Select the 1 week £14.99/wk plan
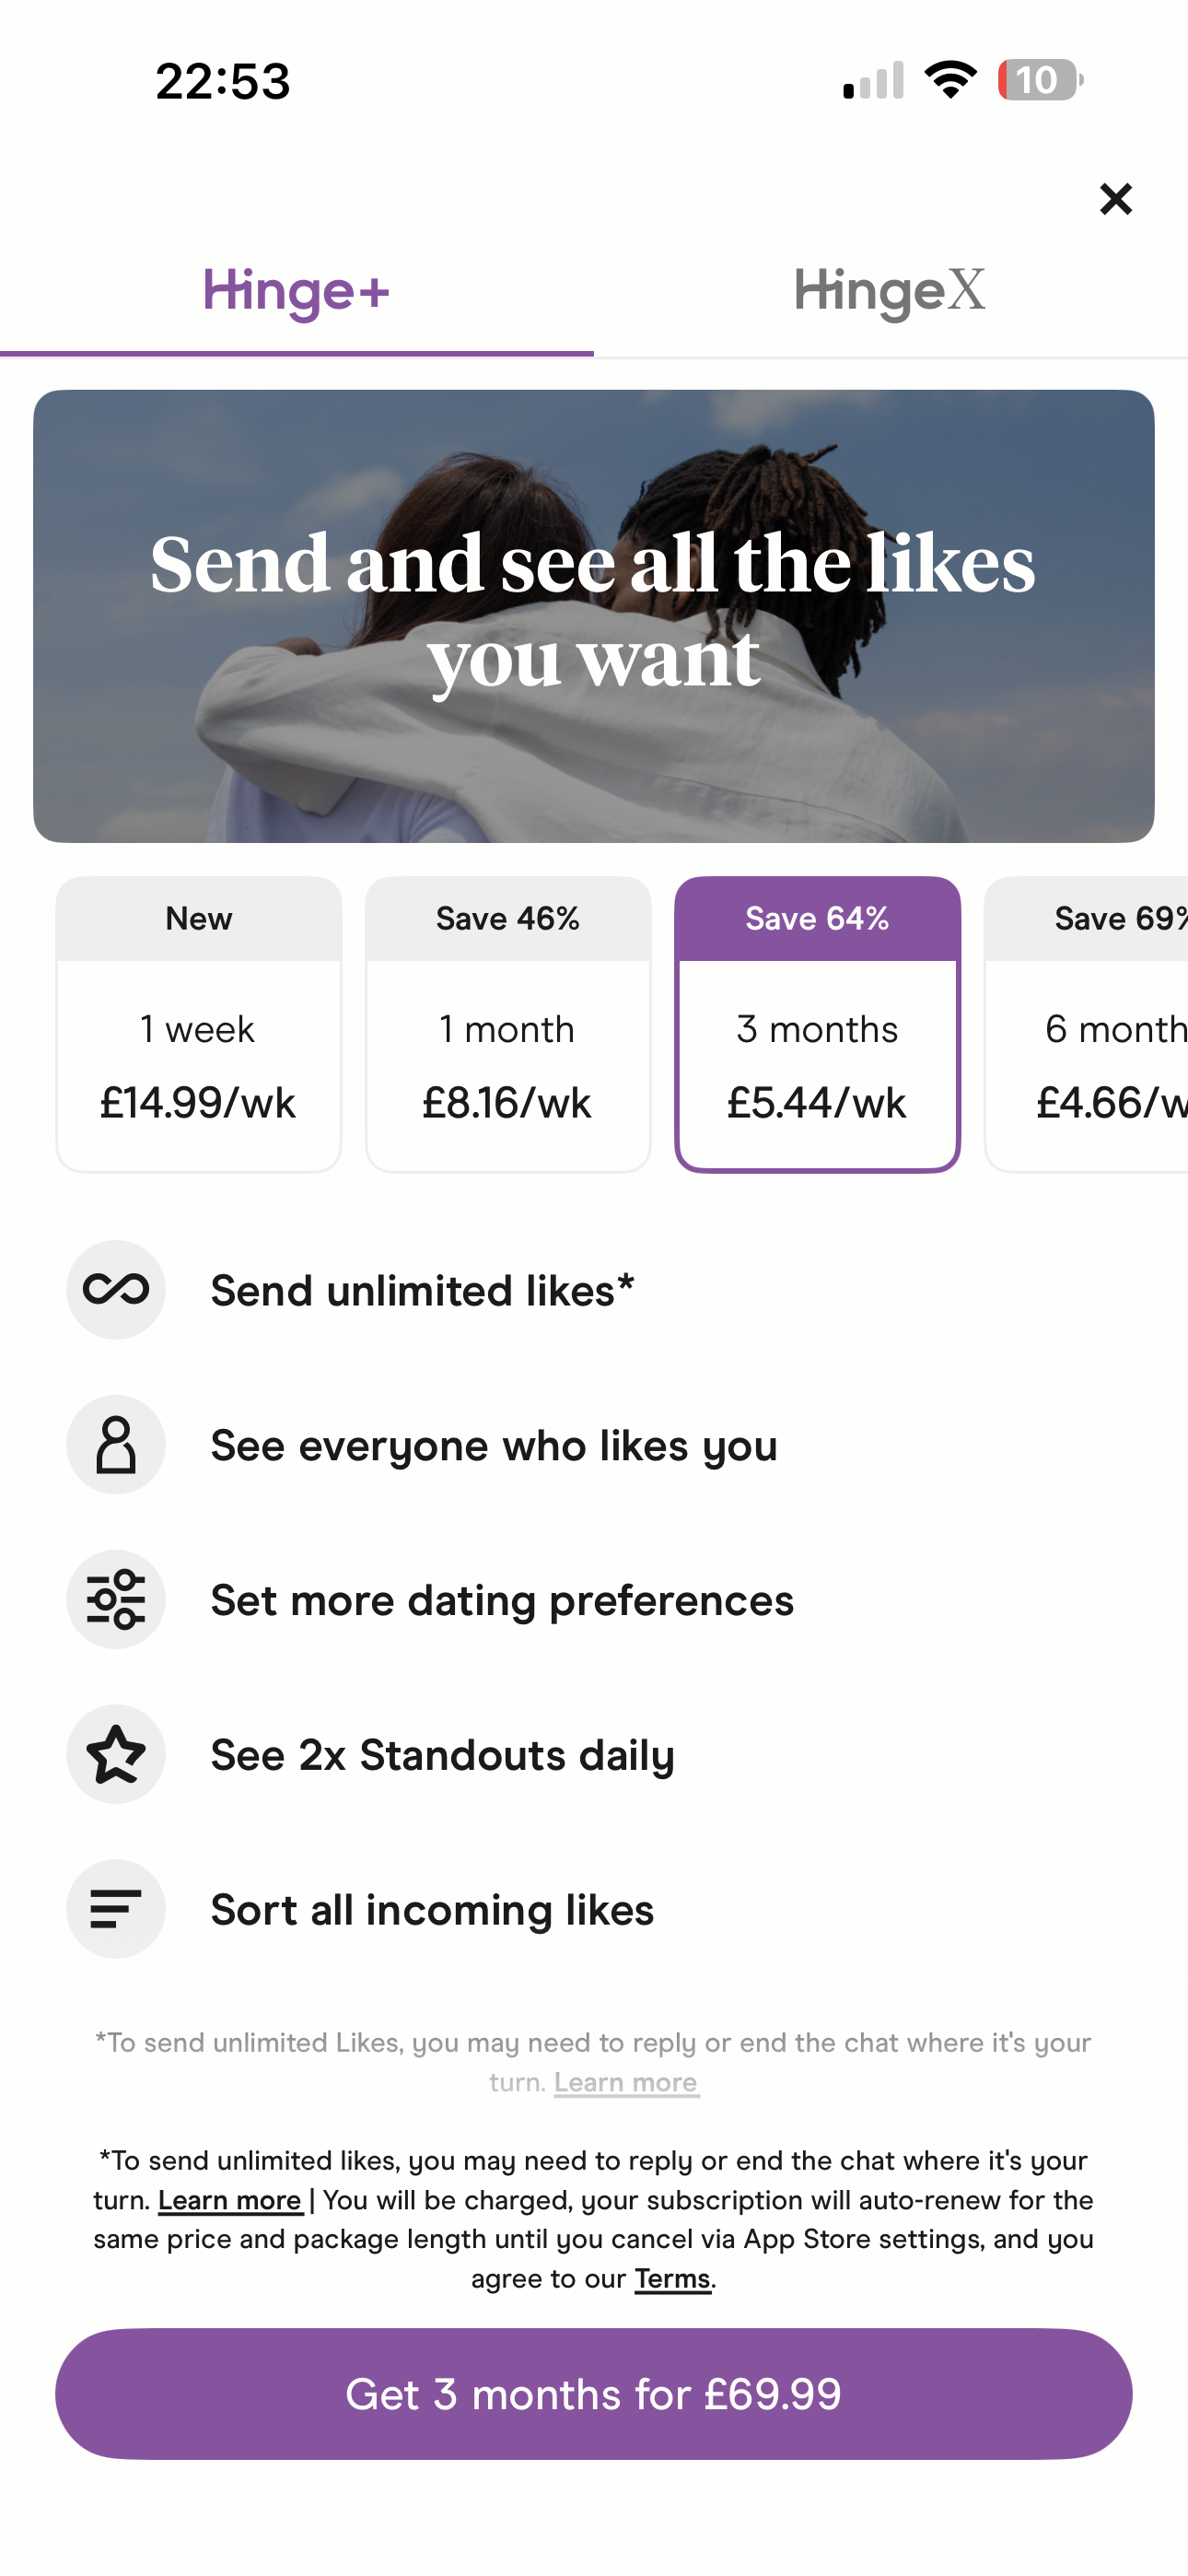Screen dimensions: 1188x2576 (199, 1024)
